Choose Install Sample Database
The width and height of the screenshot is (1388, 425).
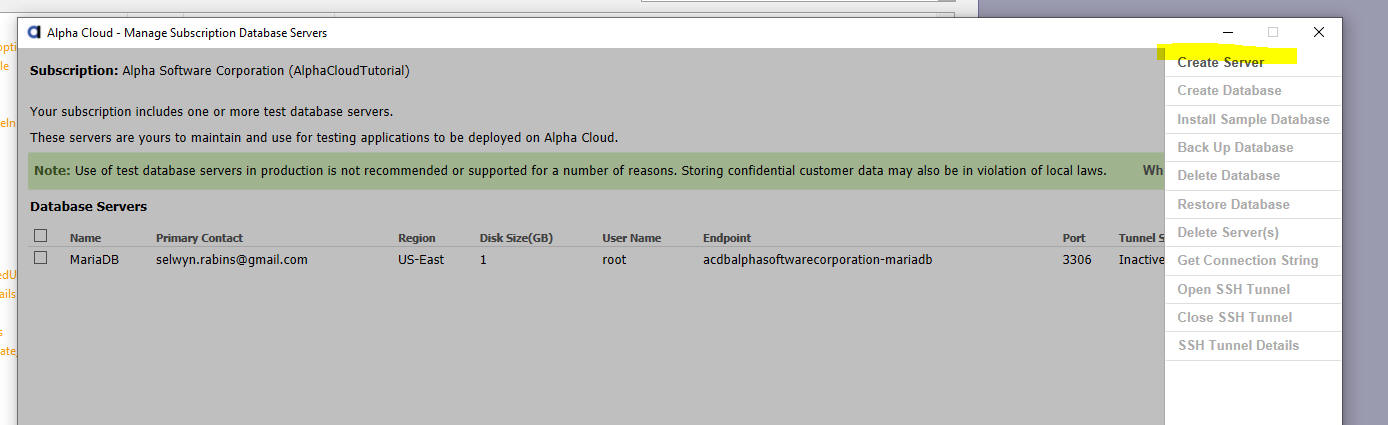[x=1253, y=119]
